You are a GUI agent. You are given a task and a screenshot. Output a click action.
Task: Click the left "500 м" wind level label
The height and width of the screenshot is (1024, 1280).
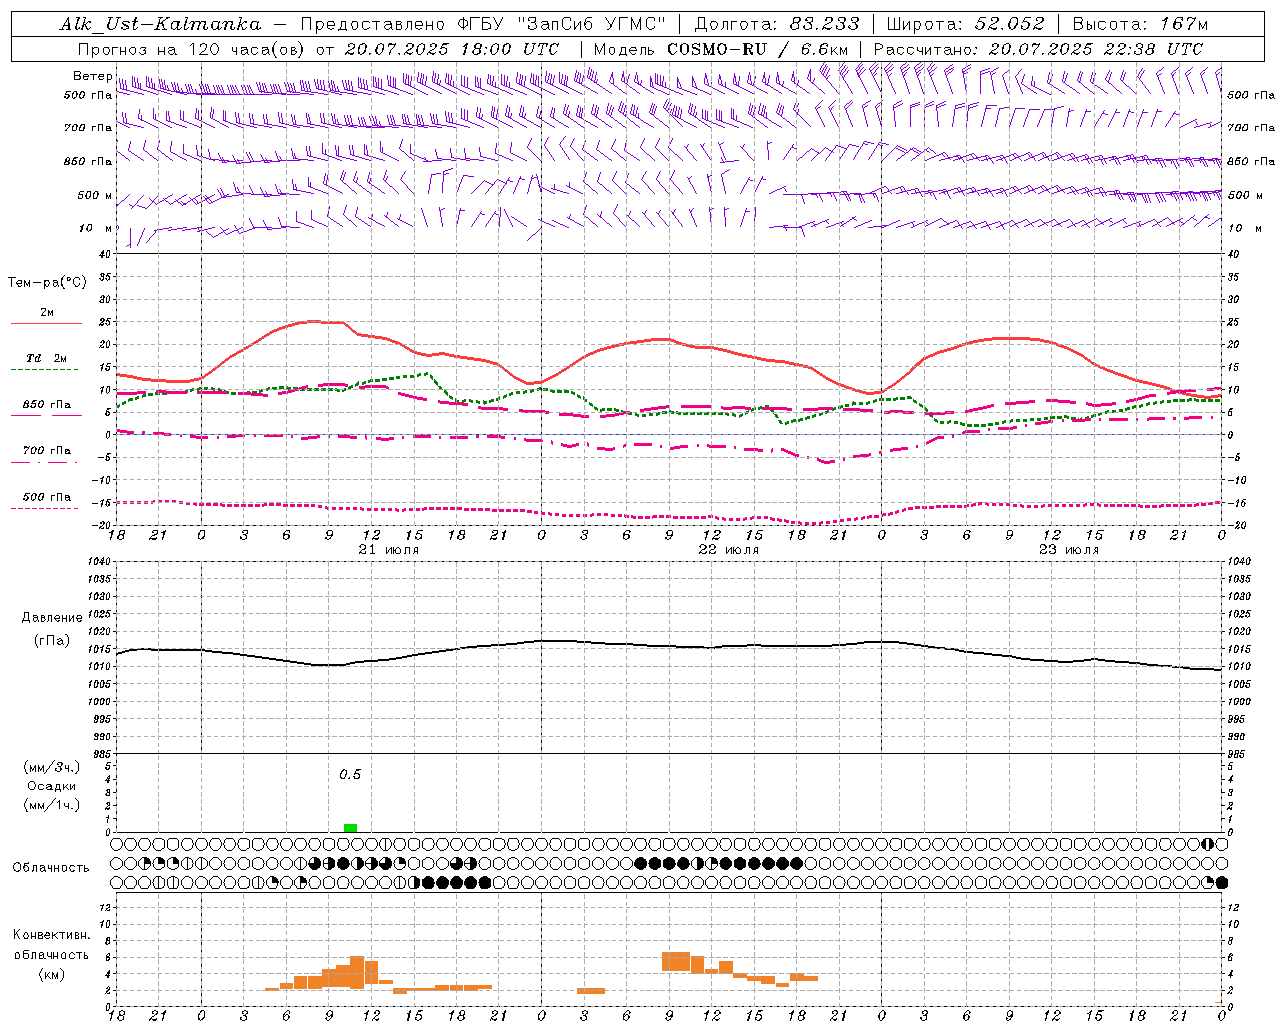tap(95, 195)
